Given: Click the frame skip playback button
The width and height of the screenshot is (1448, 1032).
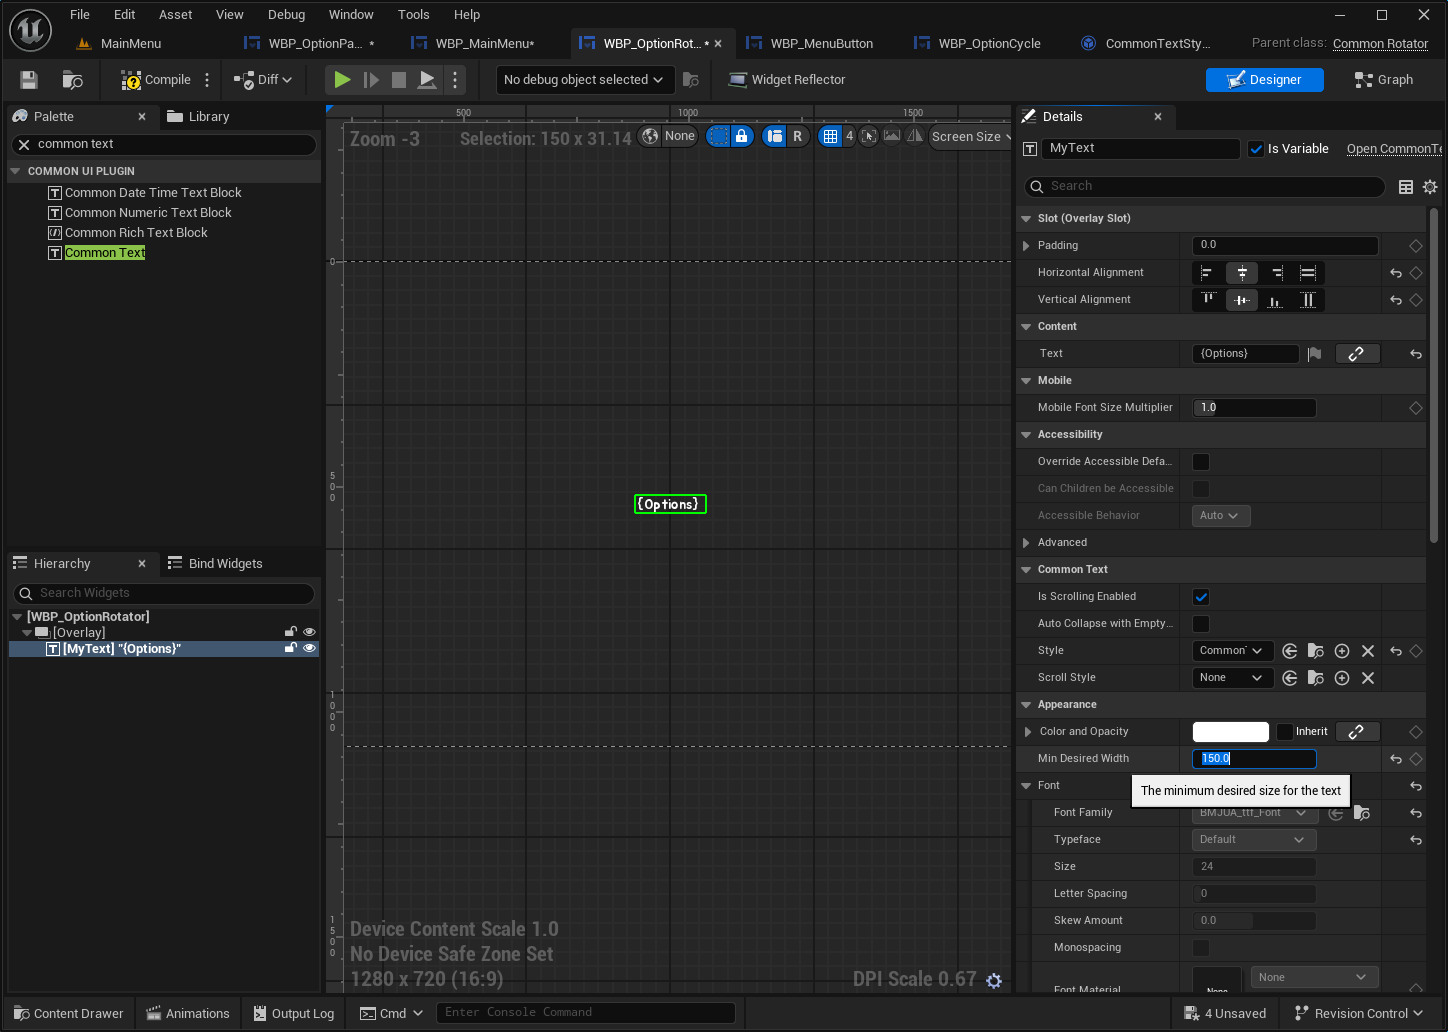Looking at the screenshot, I should click(371, 80).
